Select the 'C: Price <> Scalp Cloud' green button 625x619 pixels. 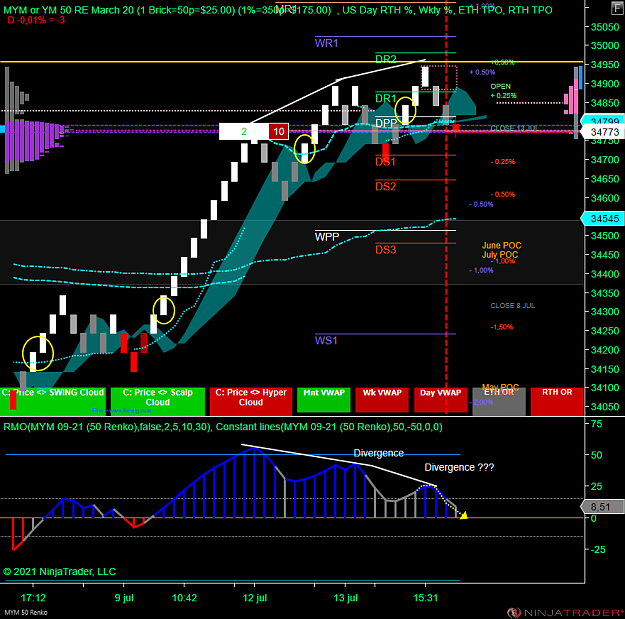(157, 401)
